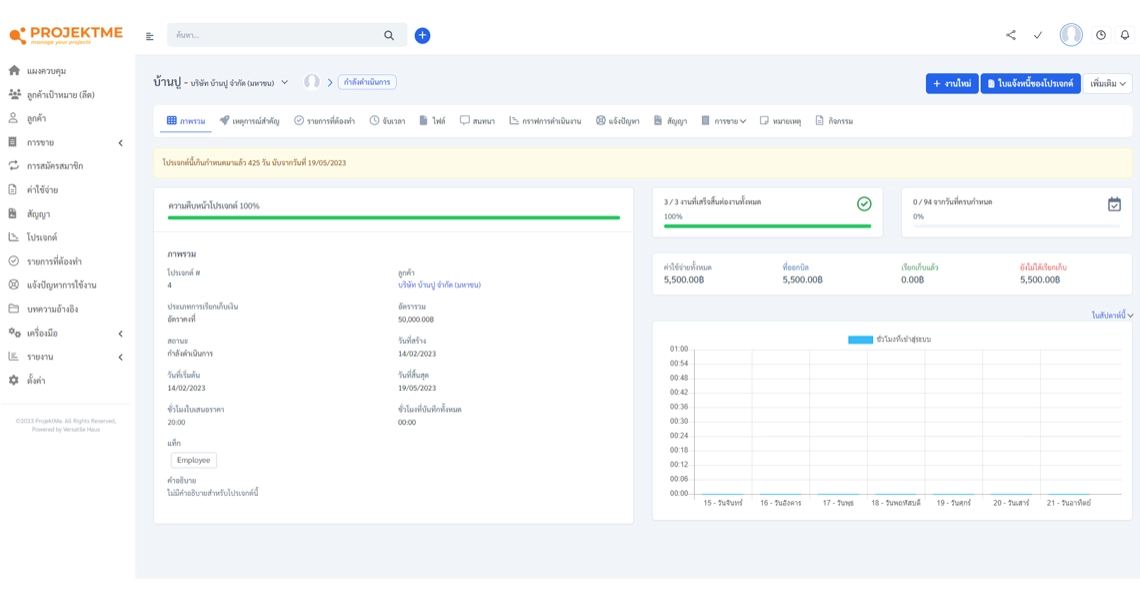
Task: Click the checkmark to-do icon in header
Action: point(1037,35)
